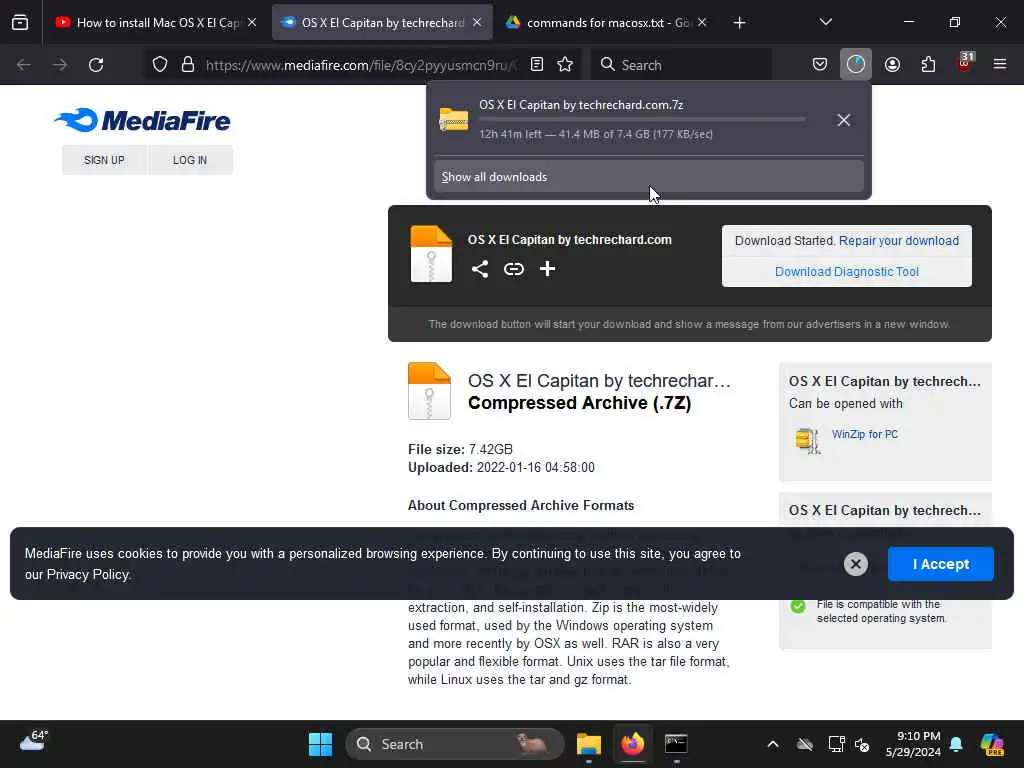Expand hidden system tray icons
Image resolution: width=1024 pixels, height=768 pixels.
coord(773,744)
